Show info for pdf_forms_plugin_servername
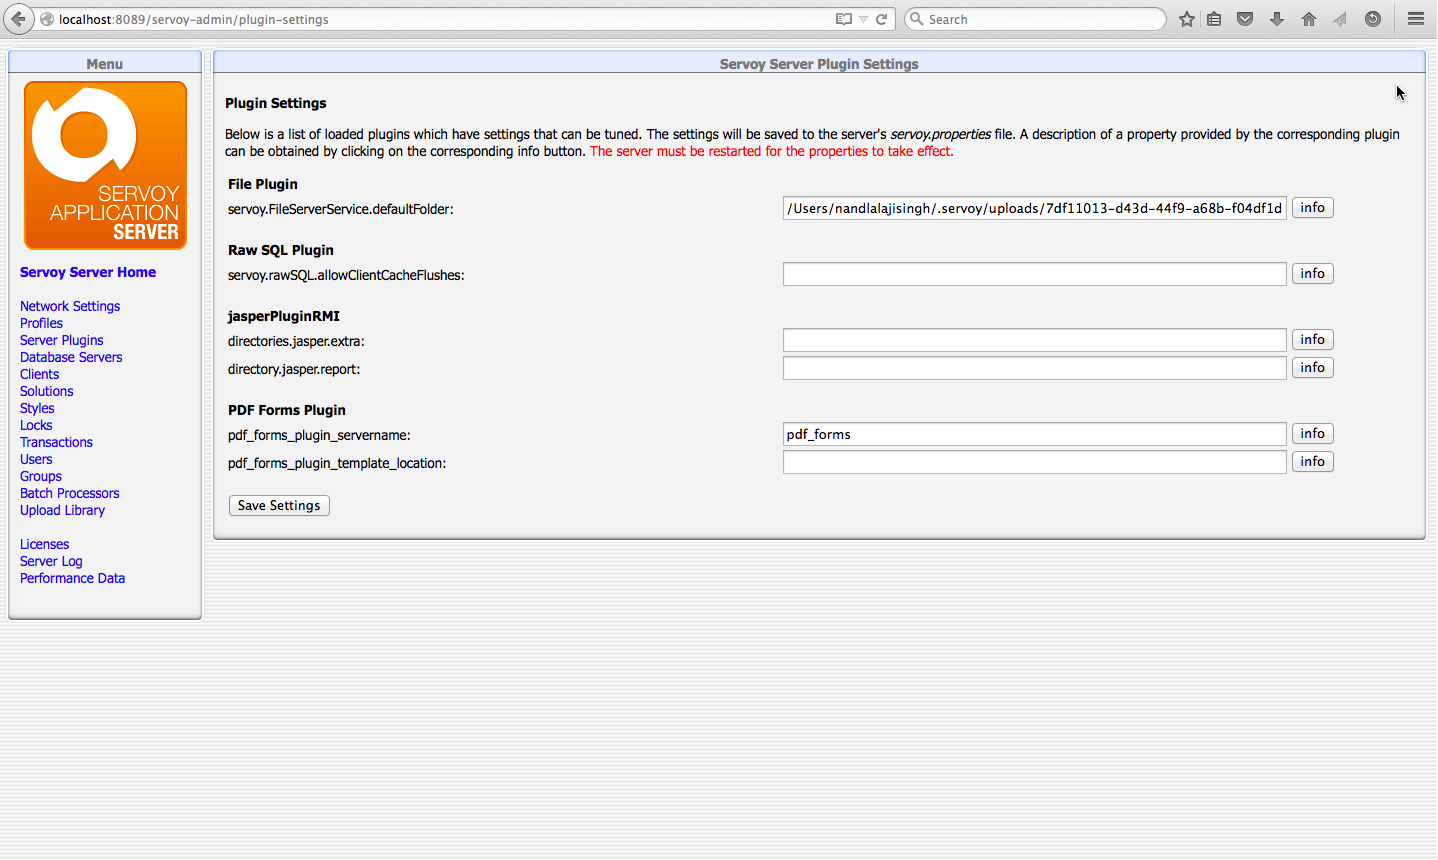The image size is (1438, 860). click(1313, 434)
